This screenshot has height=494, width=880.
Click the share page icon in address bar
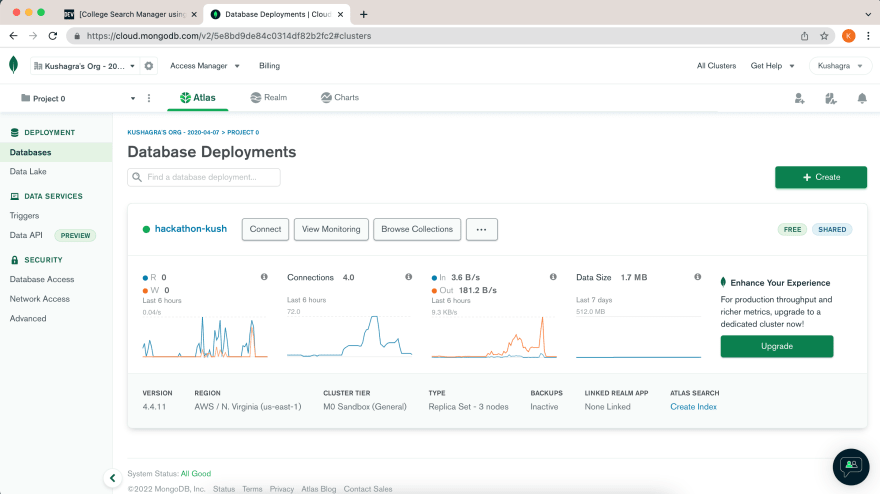(x=804, y=36)
